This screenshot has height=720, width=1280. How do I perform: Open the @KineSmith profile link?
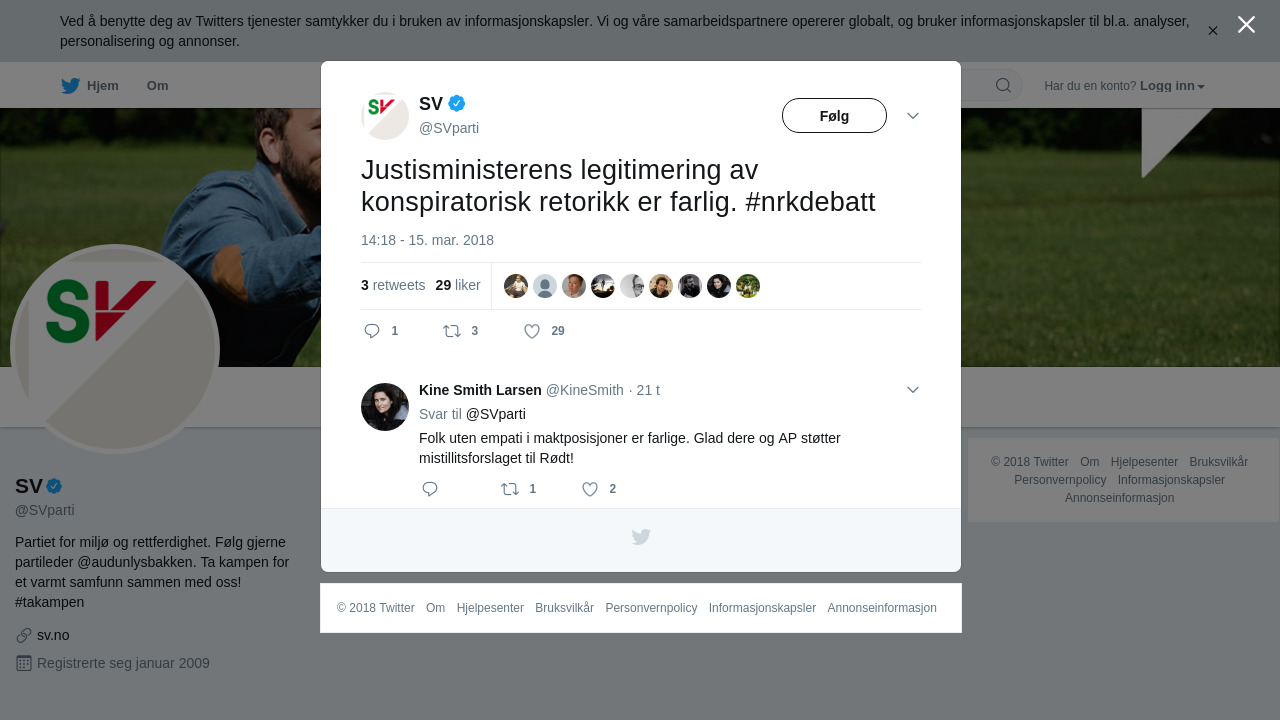[x=584, y=390]
